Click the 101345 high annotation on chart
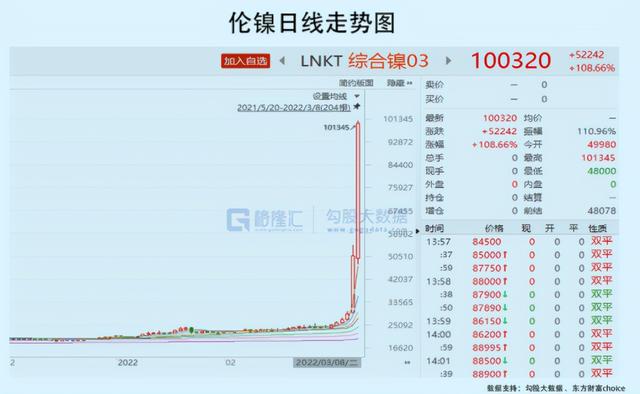 pos(336,127)
